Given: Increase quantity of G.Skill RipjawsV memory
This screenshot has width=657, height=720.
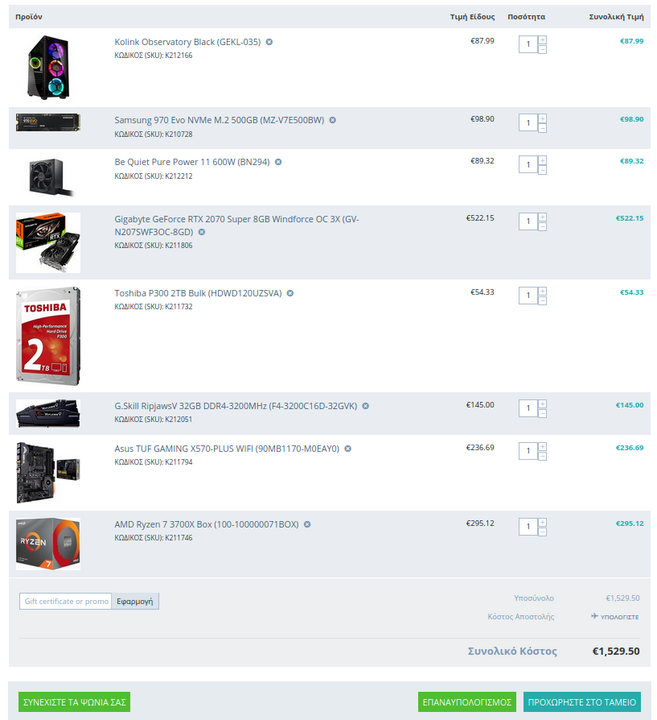Looking at the screenshot, I should [x=542, y=404].
